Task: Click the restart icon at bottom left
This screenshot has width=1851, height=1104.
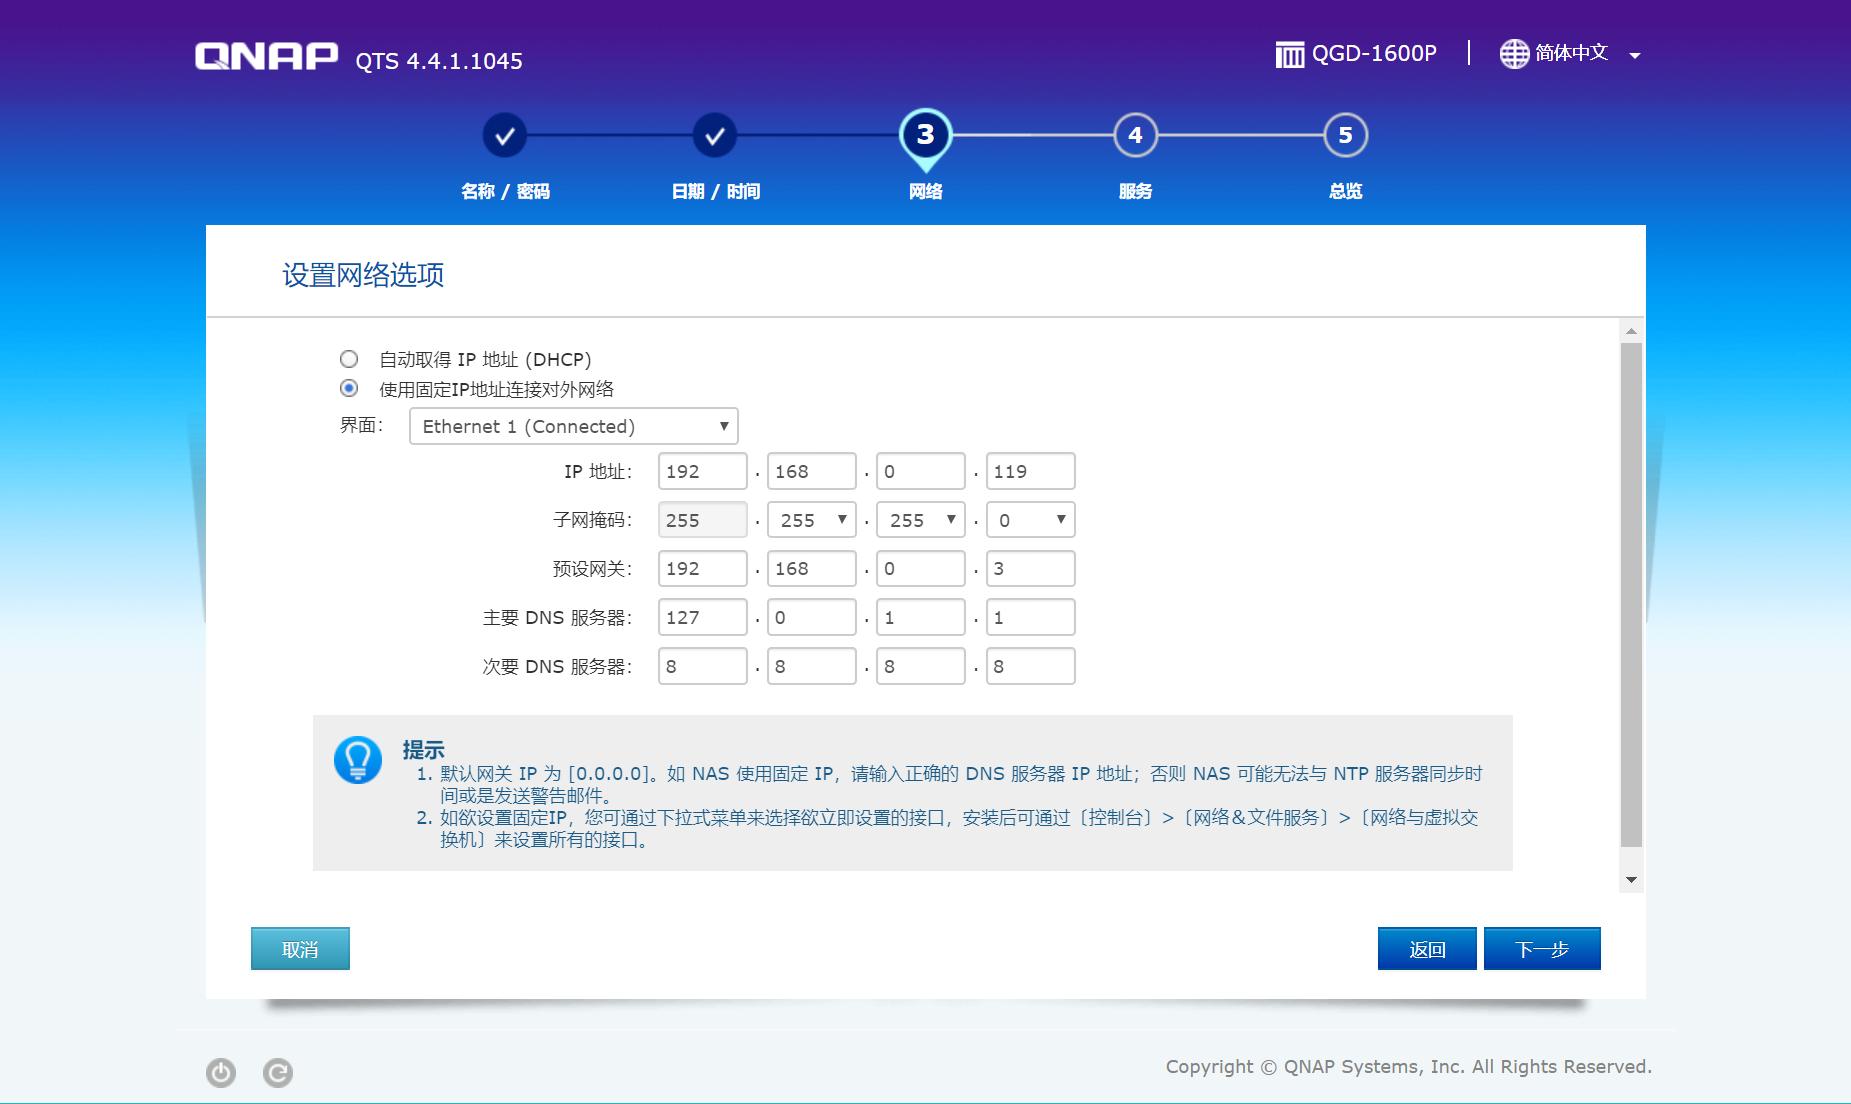Action: 278,1072
